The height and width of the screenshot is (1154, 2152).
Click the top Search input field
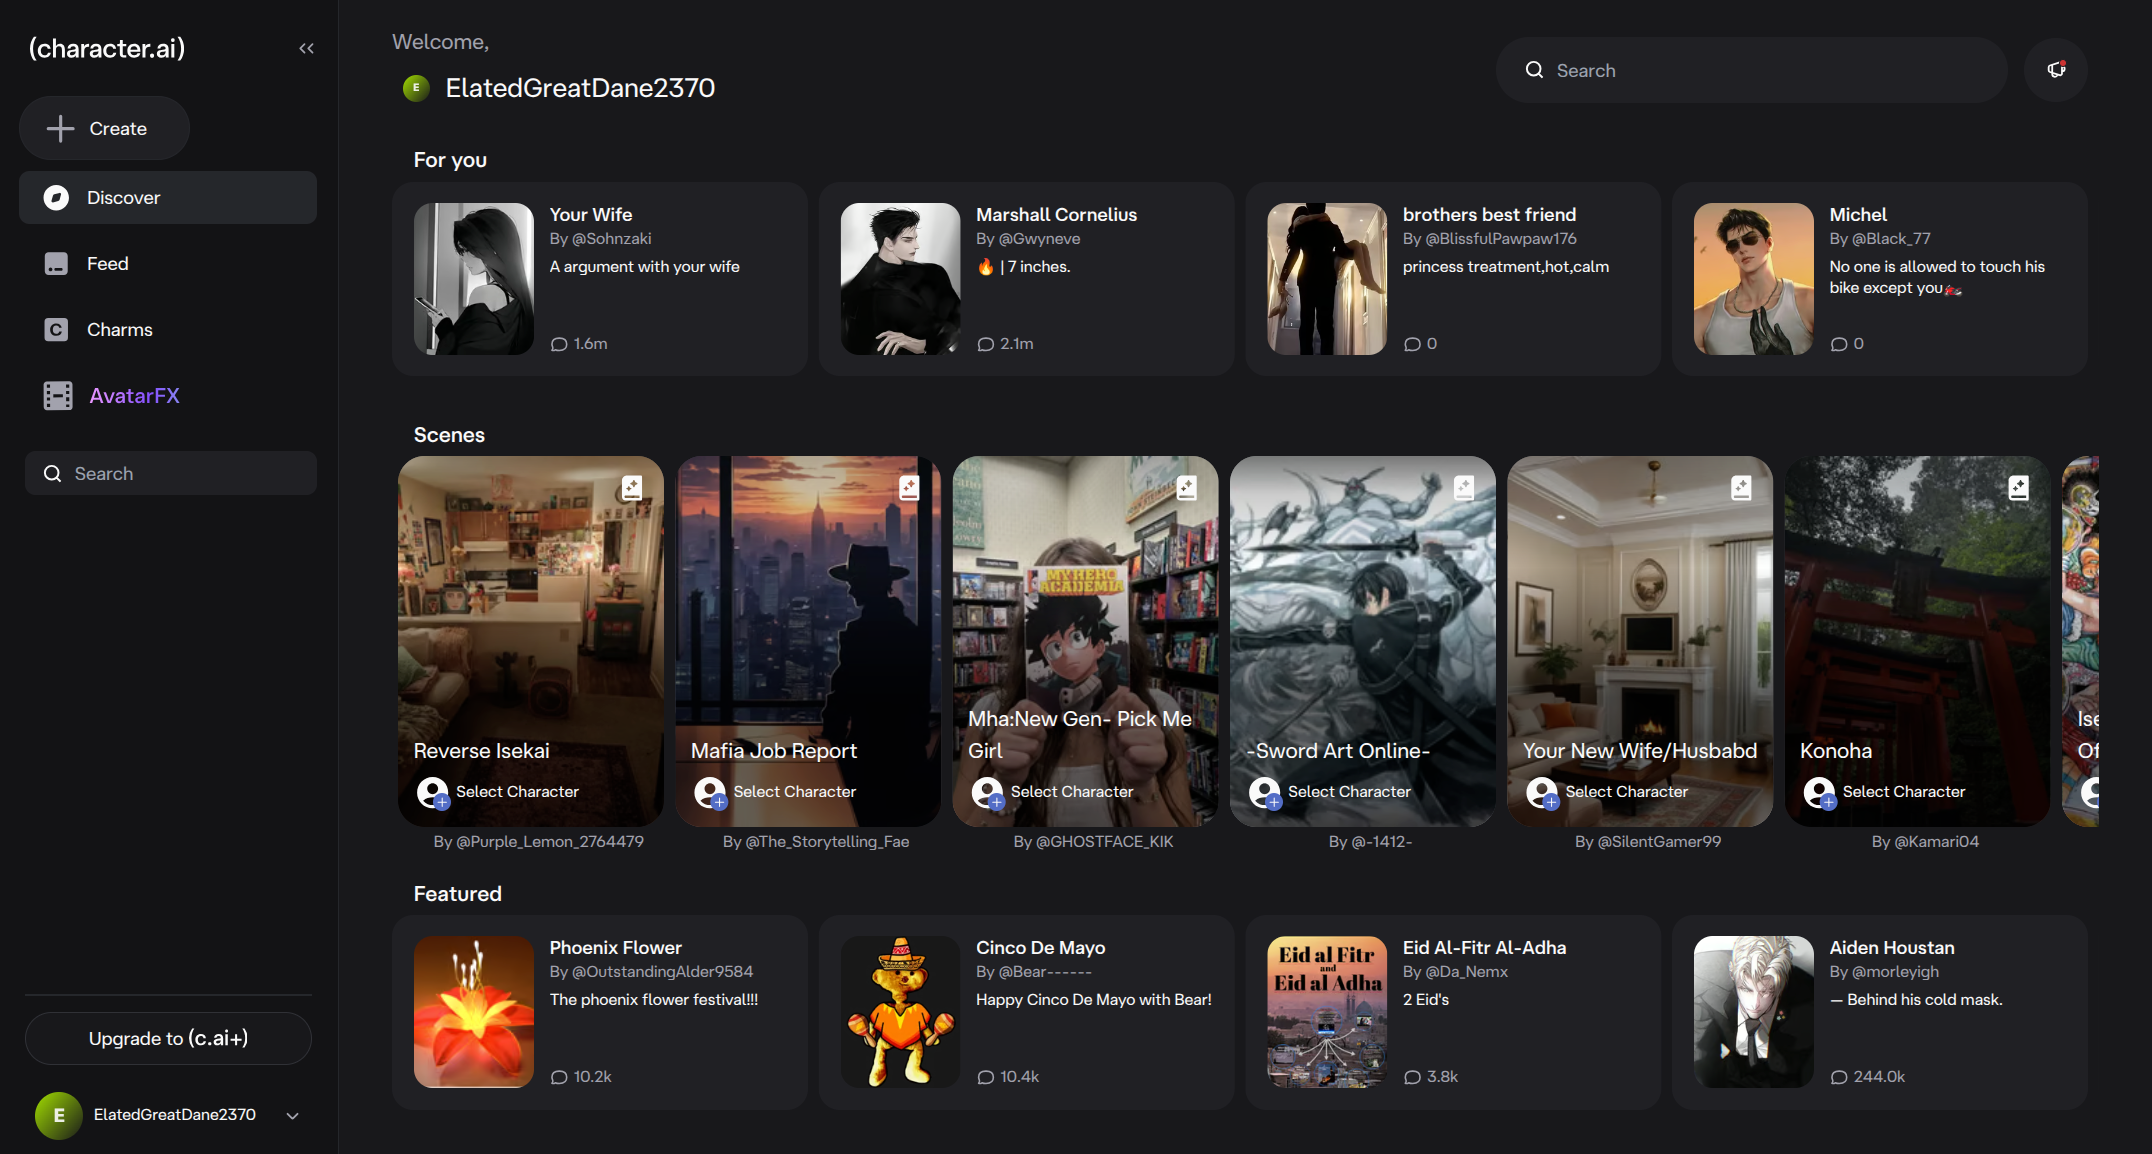click(x=1751, y=70)
